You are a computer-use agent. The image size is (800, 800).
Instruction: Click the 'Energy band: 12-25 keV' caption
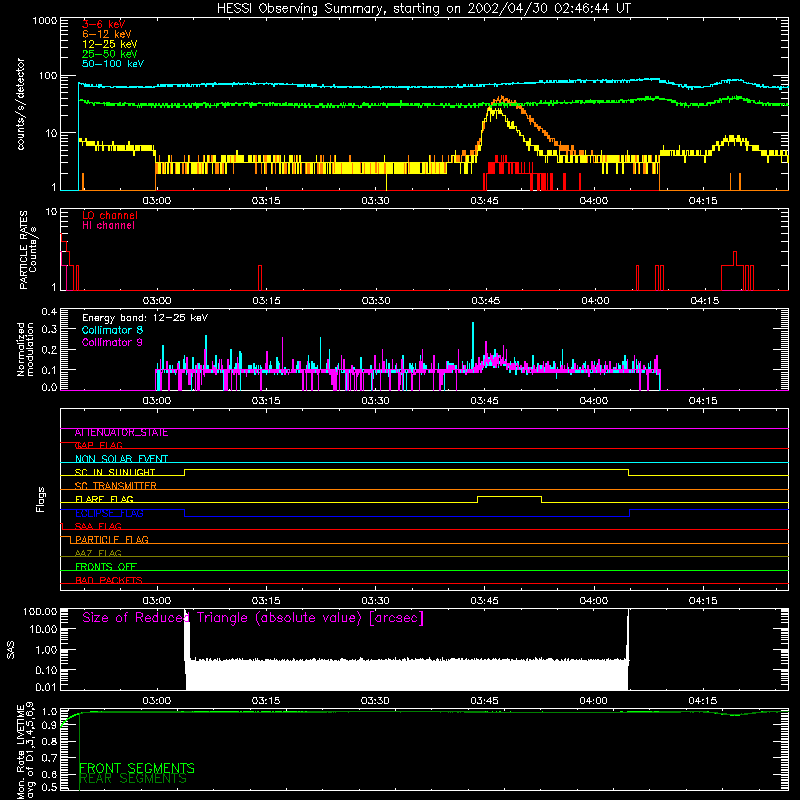145,318
